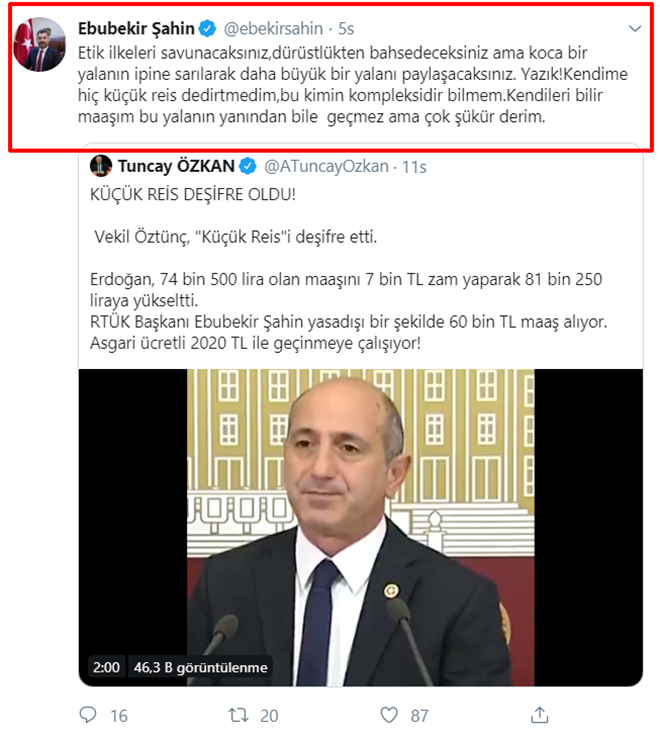The width and height of the screenshot is (660, 736).
Task: Open Tuncay ÖZKAN's small avatar
Action: pos(100,166)
